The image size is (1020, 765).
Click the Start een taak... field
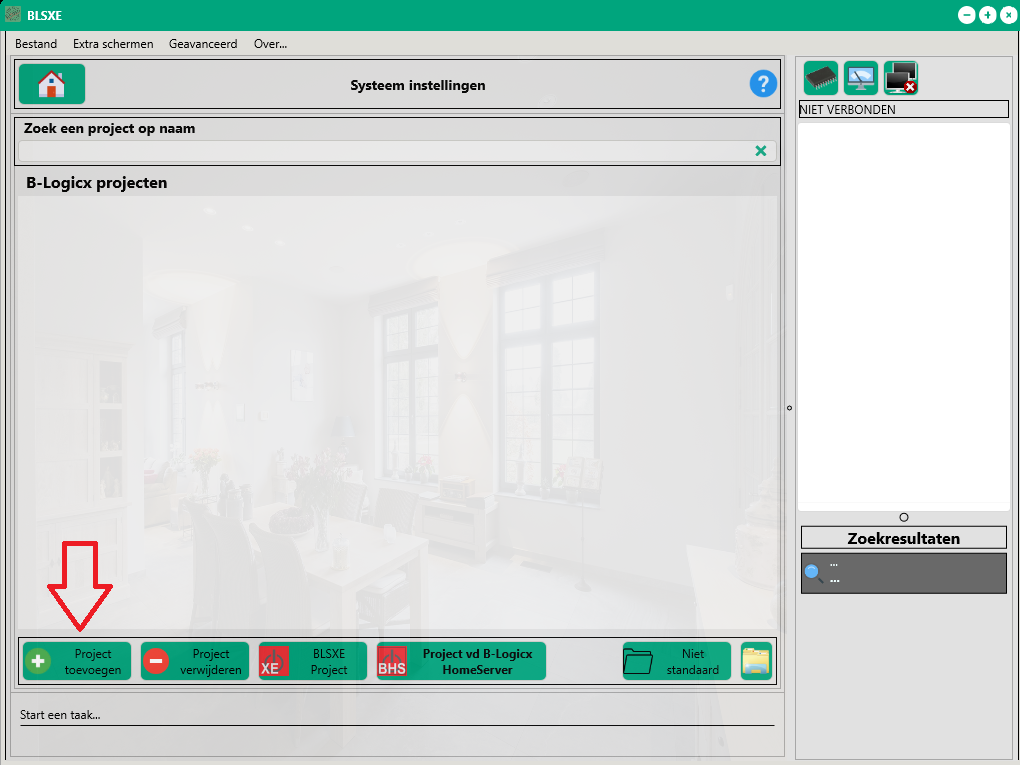(397, 715)
